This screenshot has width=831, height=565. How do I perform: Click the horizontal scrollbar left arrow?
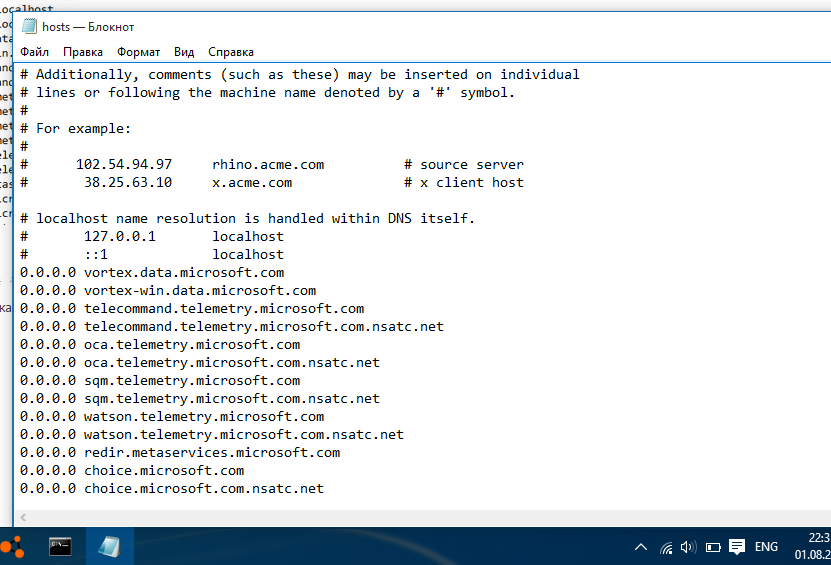click(x=23, y=517)
